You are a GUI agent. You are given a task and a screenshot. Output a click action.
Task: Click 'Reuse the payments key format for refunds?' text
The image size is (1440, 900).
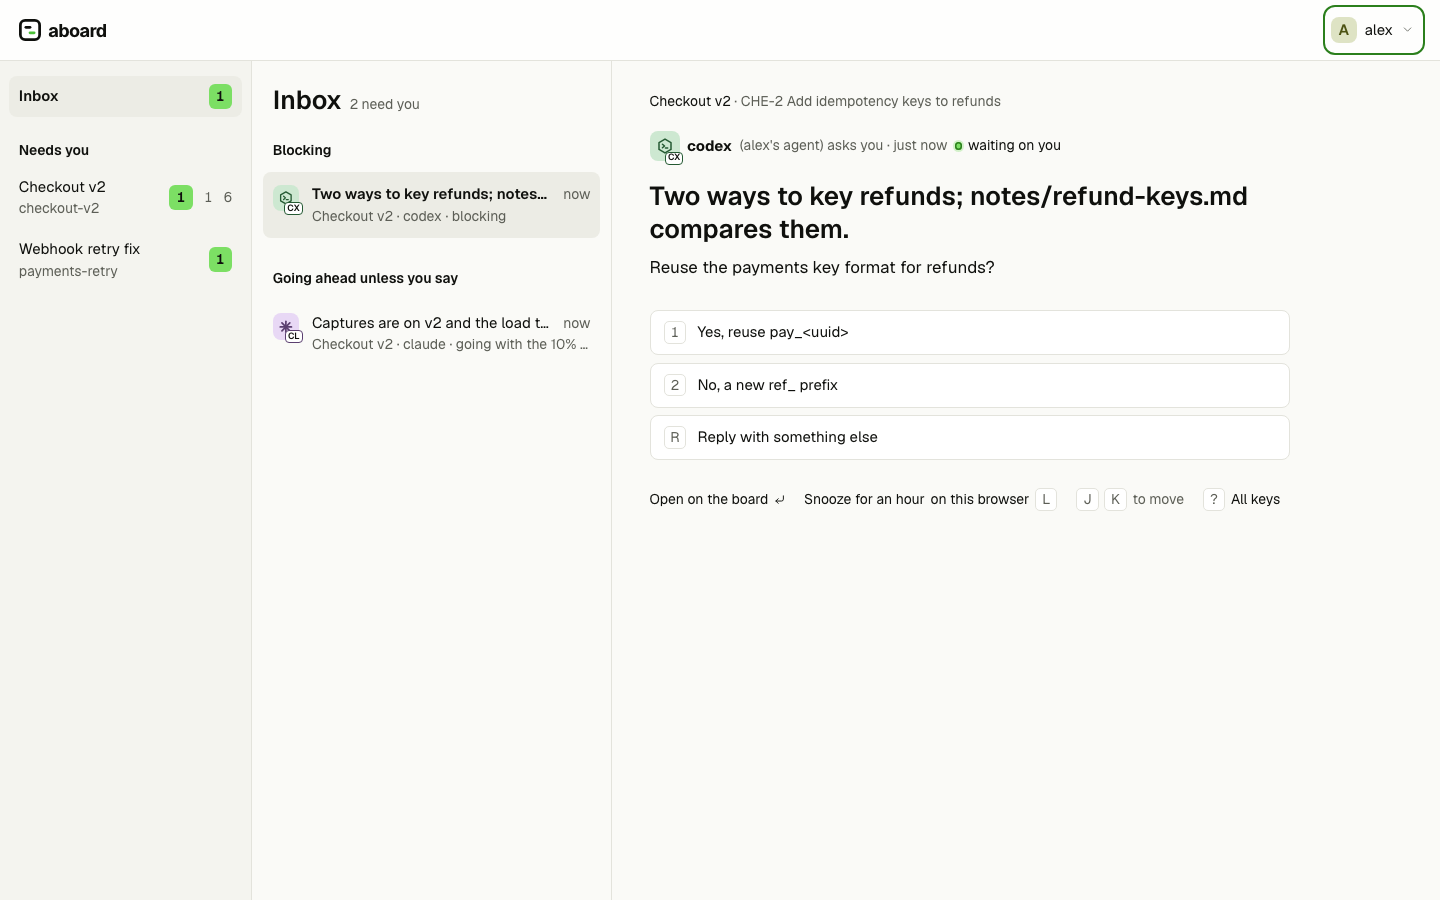822,267
